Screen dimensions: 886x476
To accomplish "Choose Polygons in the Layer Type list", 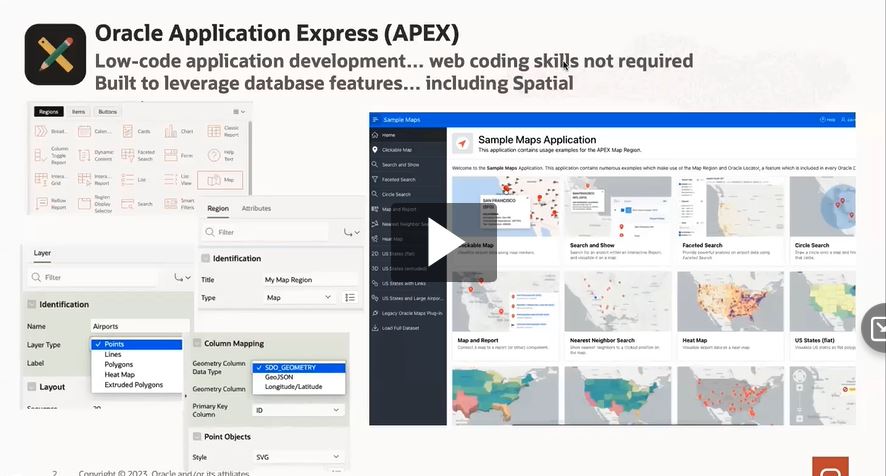I will point(137,365).
